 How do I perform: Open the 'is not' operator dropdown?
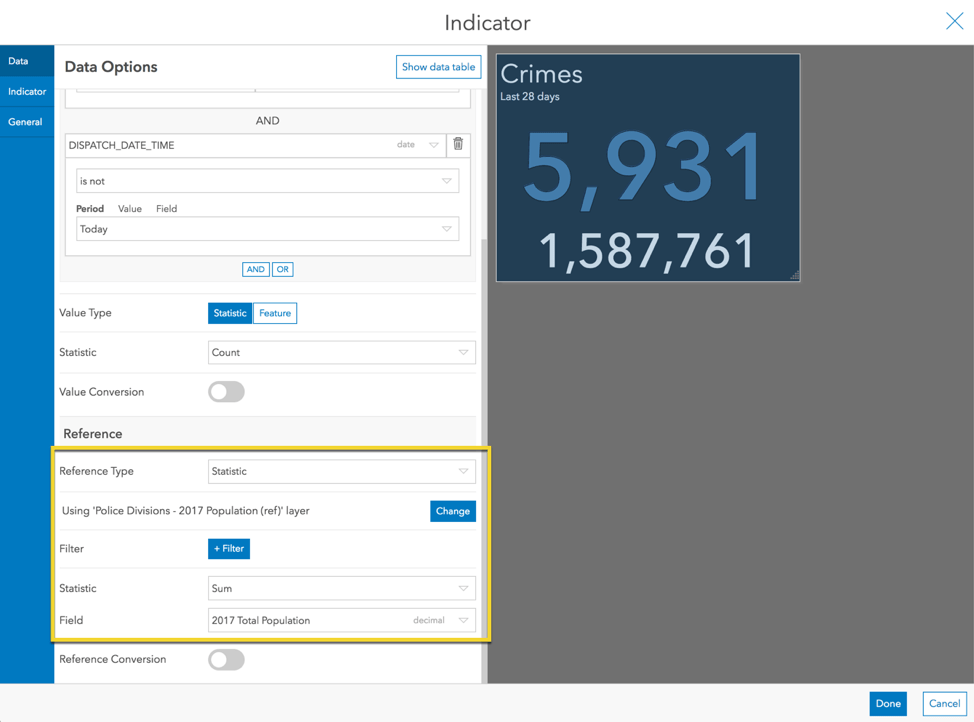[268, 181]
